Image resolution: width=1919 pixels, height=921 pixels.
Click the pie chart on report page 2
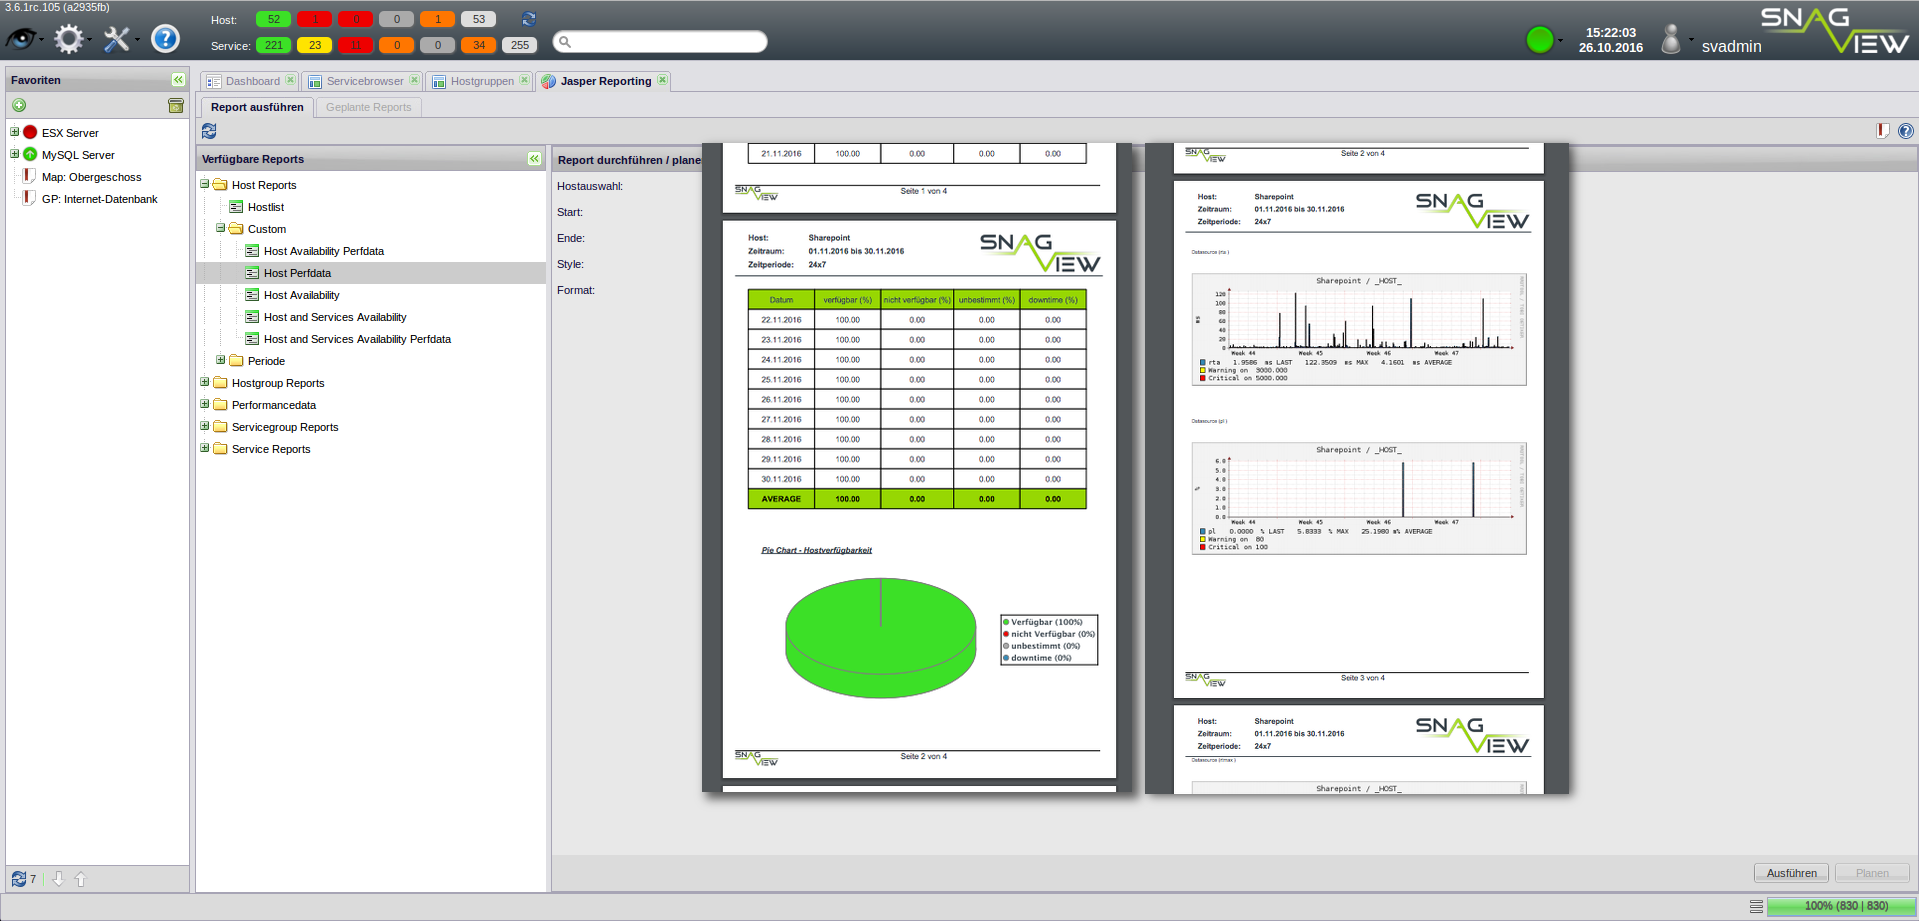click(x=880, y=637)
